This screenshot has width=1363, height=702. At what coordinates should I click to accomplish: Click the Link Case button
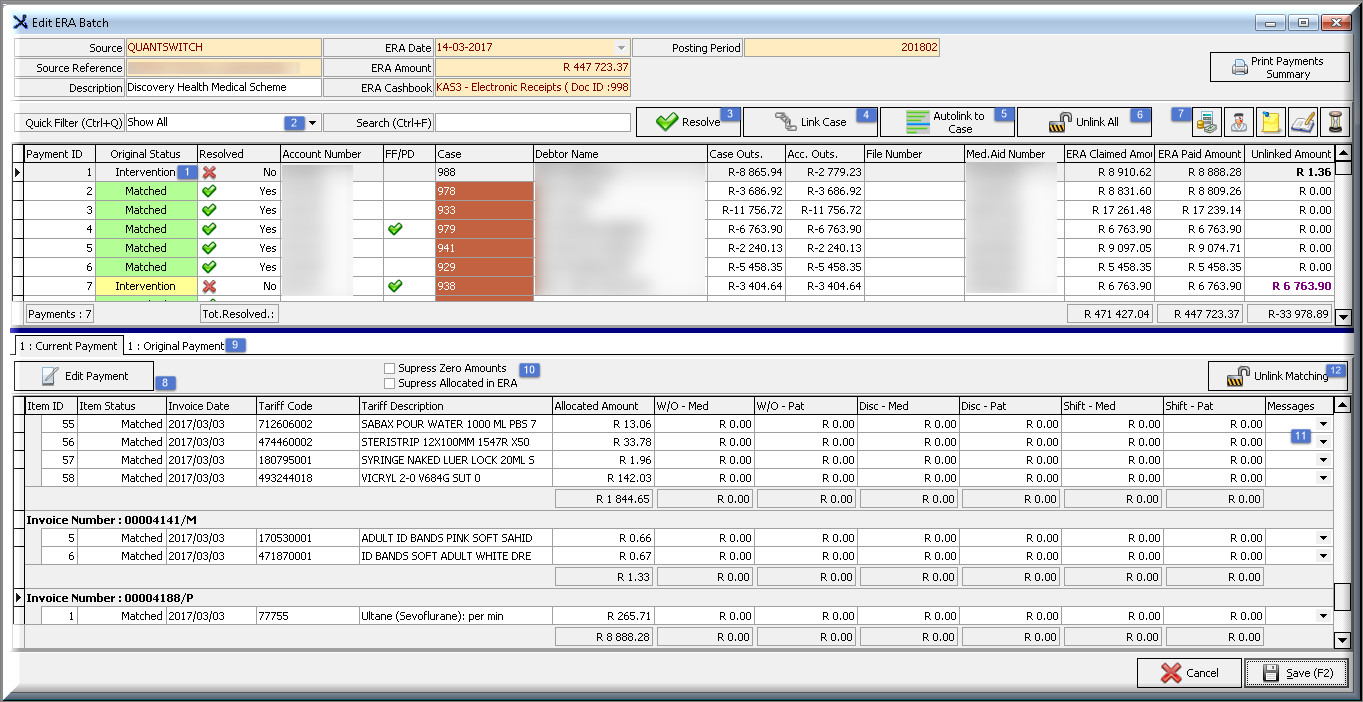click(x=810, y=122)
